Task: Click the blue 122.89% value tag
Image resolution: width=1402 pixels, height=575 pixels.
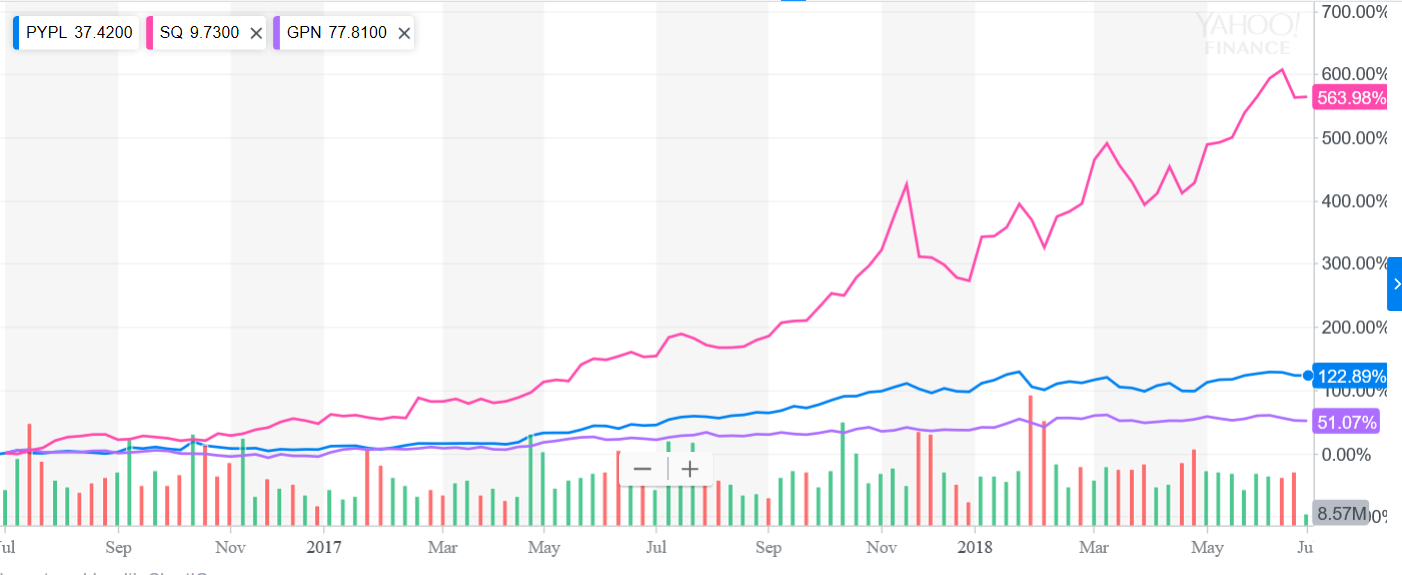Action: 1350,376
